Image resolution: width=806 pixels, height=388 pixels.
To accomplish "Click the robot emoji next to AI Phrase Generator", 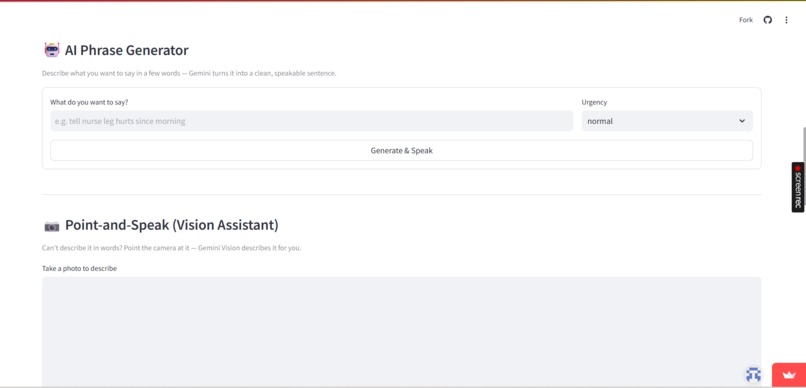I will [52, 50].
